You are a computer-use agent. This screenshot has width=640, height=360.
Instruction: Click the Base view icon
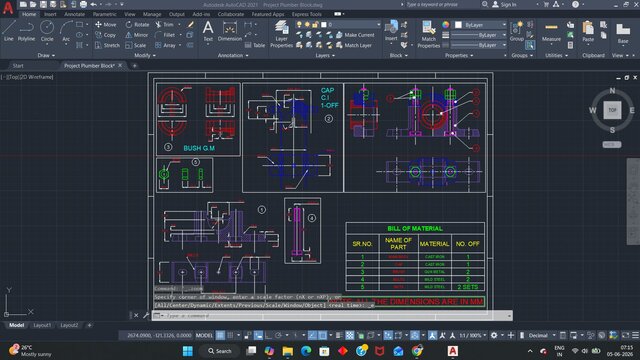[x=623, y=33]
